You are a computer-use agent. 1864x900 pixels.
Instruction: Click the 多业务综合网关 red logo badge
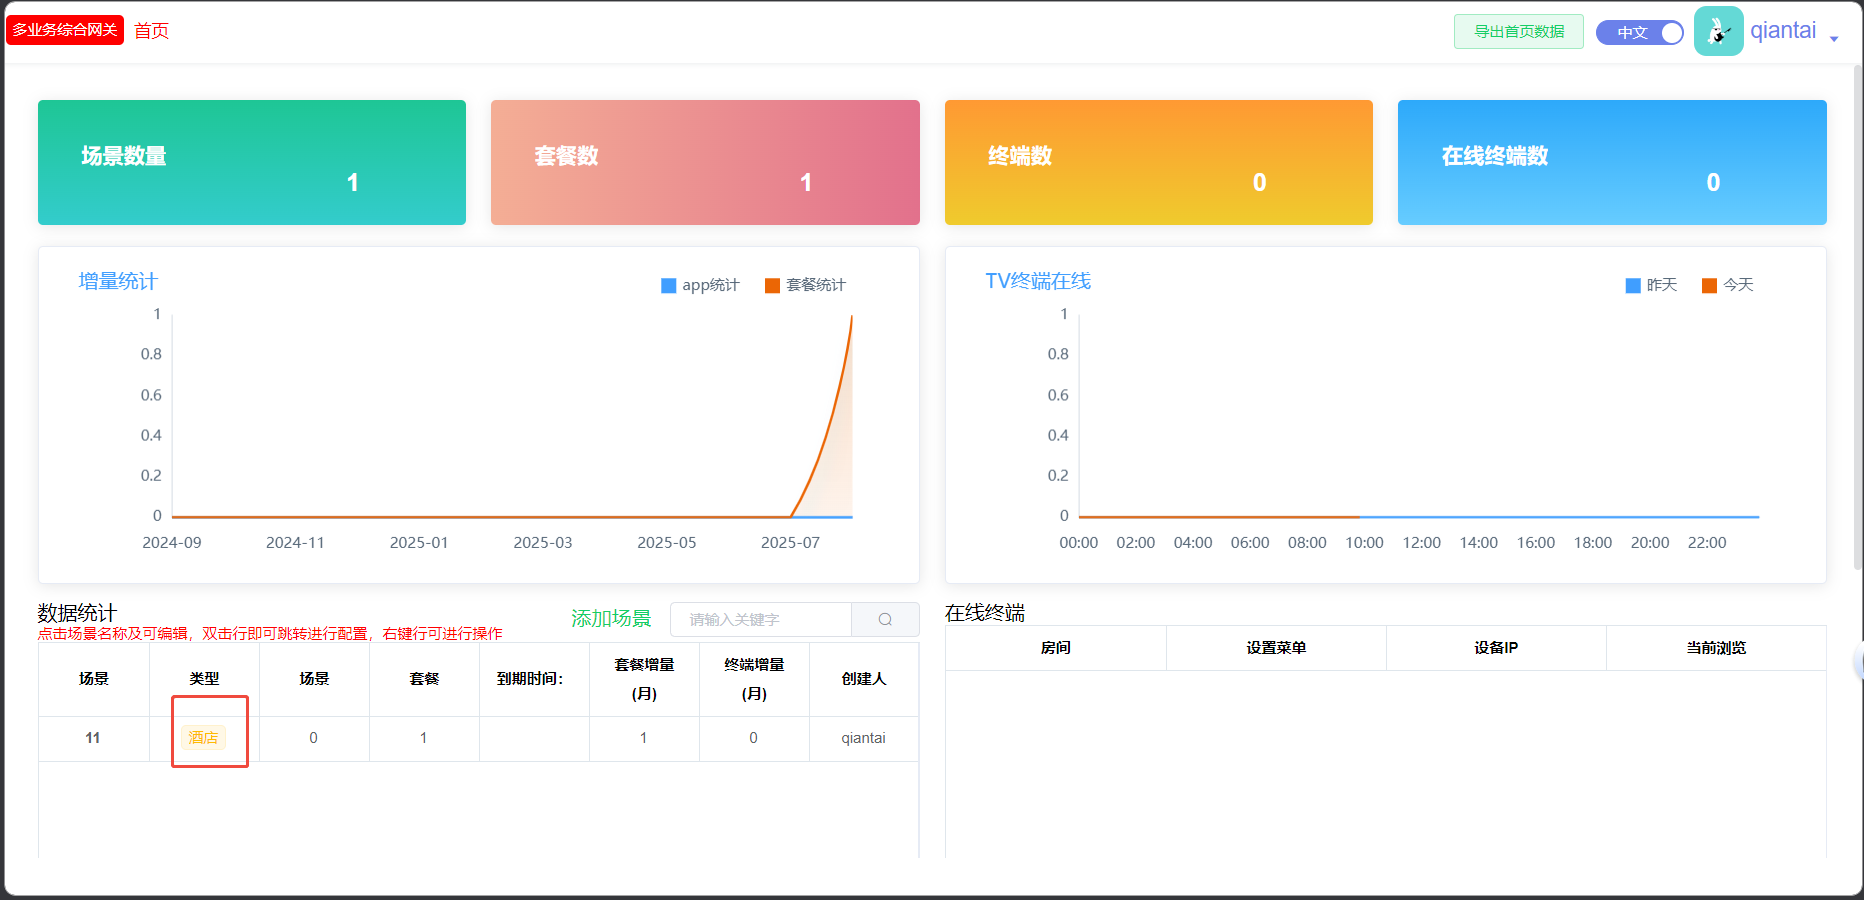[x=65, y=30]
